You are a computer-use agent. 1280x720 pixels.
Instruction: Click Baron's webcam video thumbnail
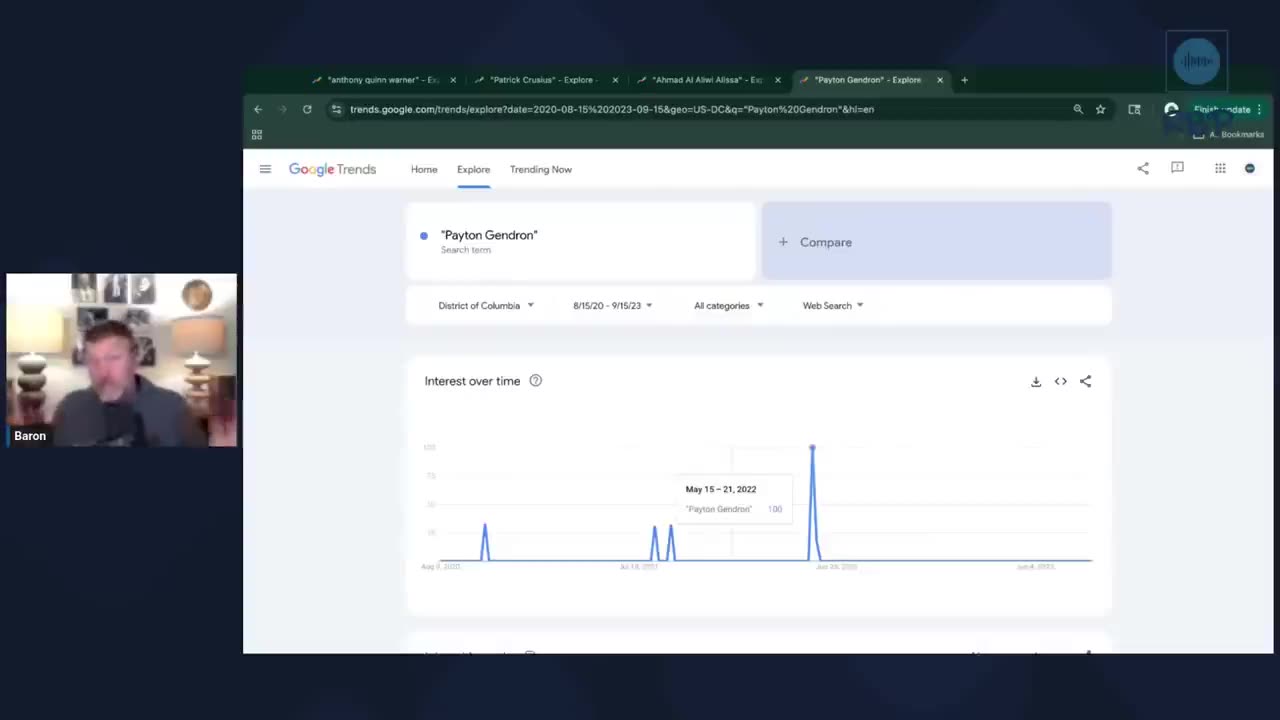point(121,360)
